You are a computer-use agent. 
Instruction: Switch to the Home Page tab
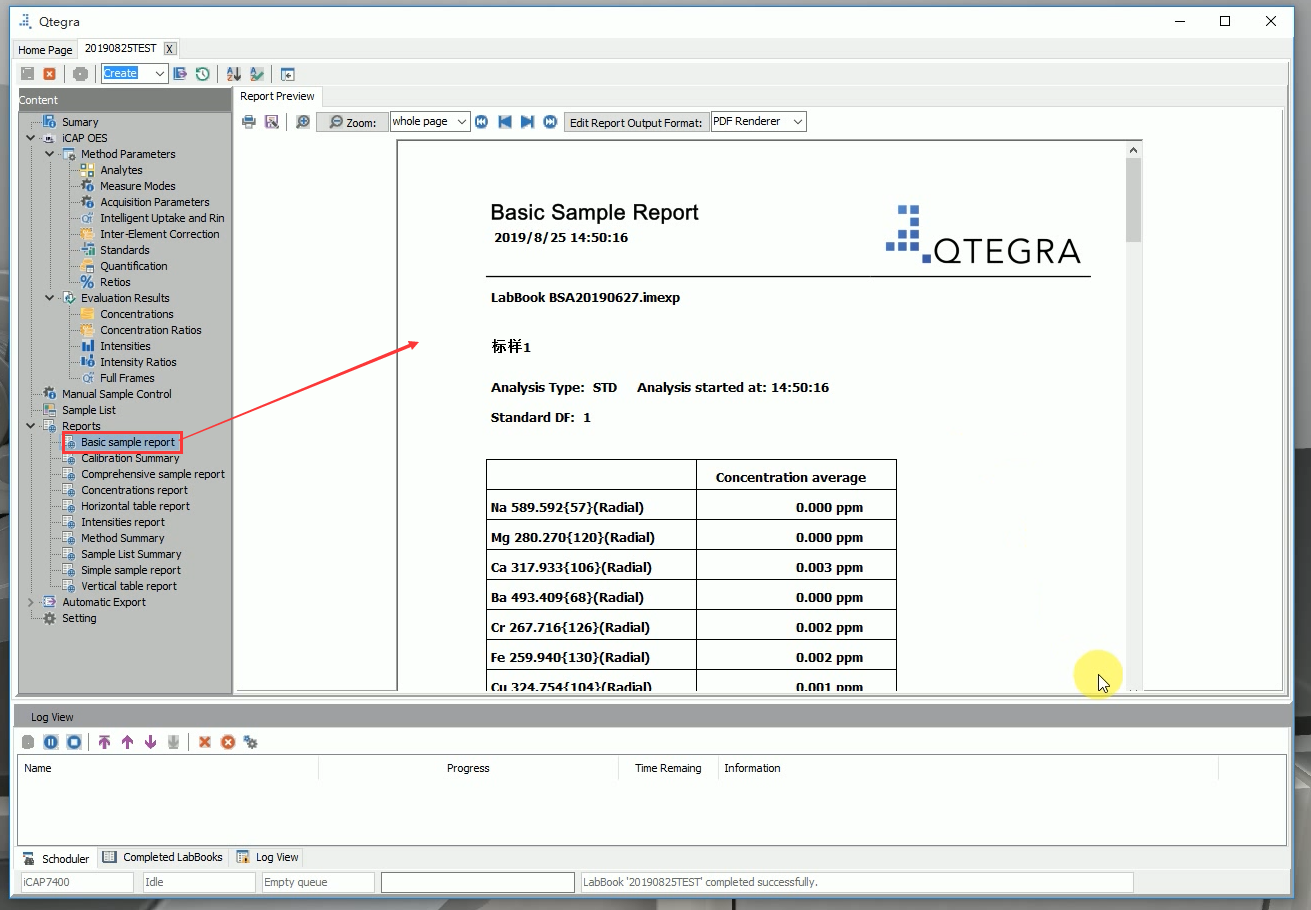tap(45, 50)
